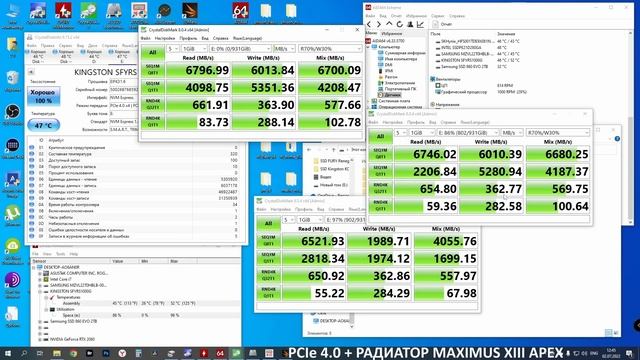This screenshot has height=360, width=640.
Task: Select the OBS Studio desktop shortcut
Action: point(13,114)
